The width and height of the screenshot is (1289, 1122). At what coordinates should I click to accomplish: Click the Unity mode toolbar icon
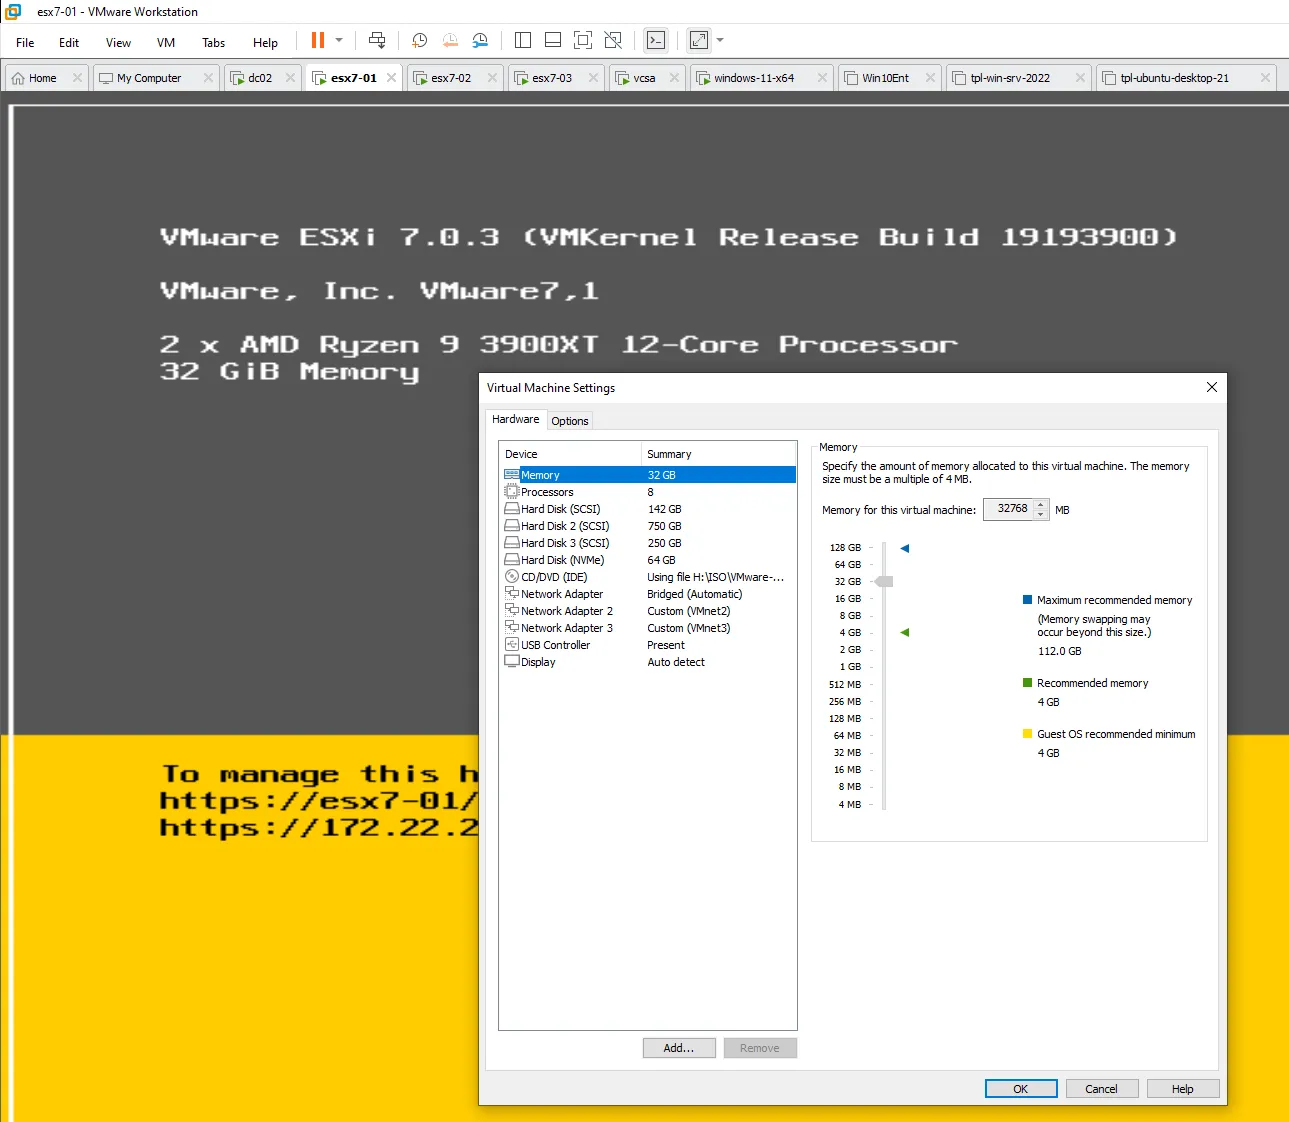coord(613,40)
